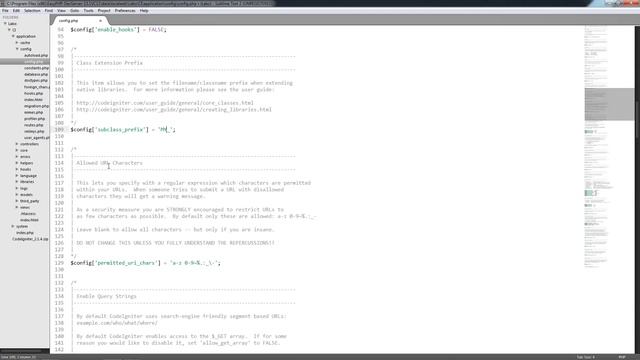This screenshot has height=360, width=640.
Task: Open the Edit menu
Action: (x=16, y=11)
